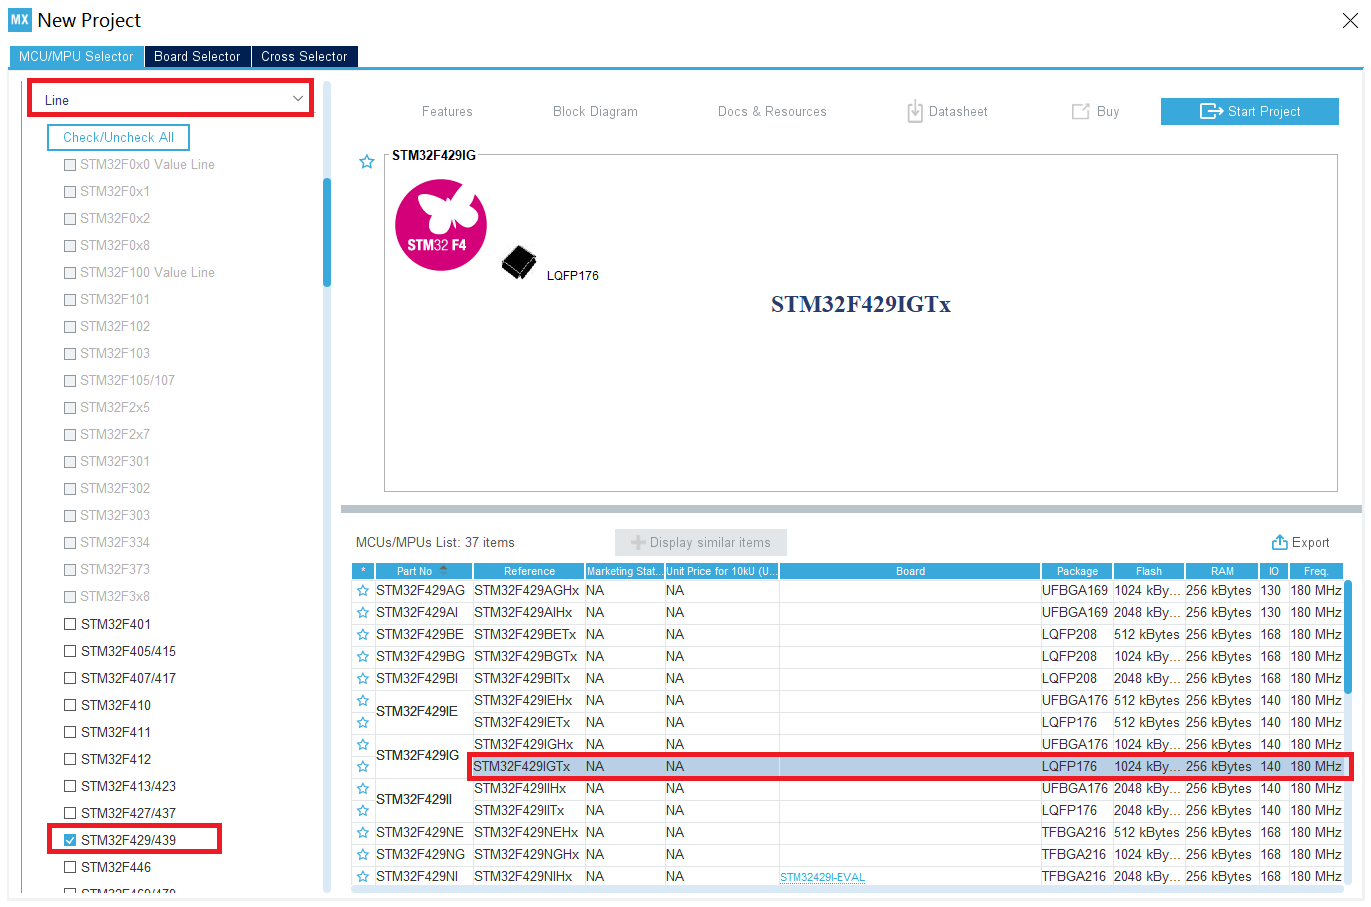Check the STM32F407/417 line checkbox
The height and width of the screenshot is (907, 1371).
(x=70, y=678)
